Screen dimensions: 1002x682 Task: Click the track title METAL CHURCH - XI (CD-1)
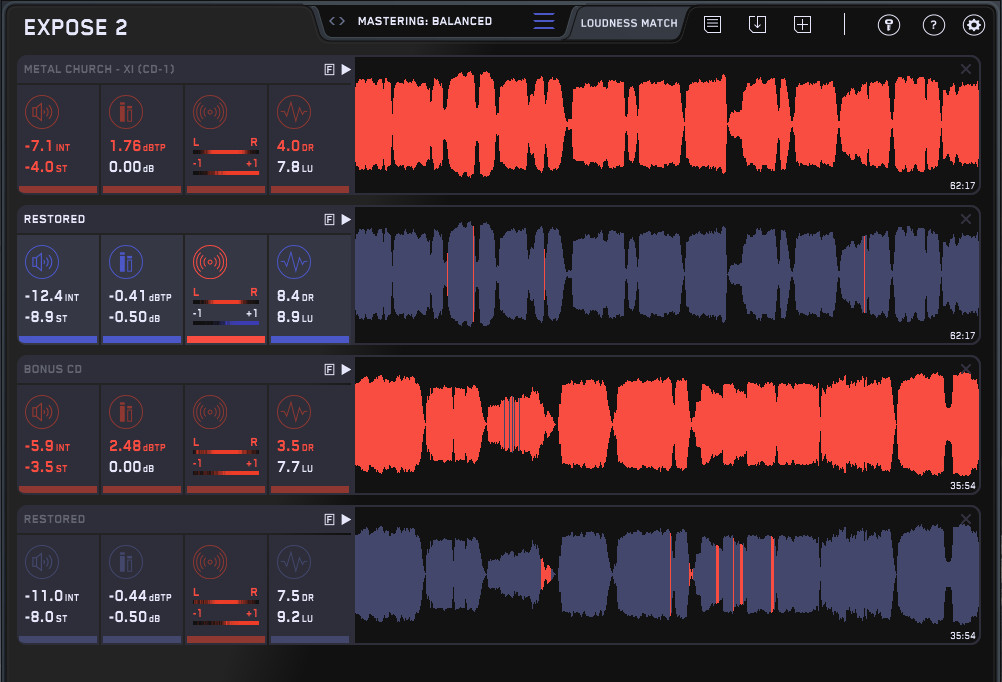(99, 69)
